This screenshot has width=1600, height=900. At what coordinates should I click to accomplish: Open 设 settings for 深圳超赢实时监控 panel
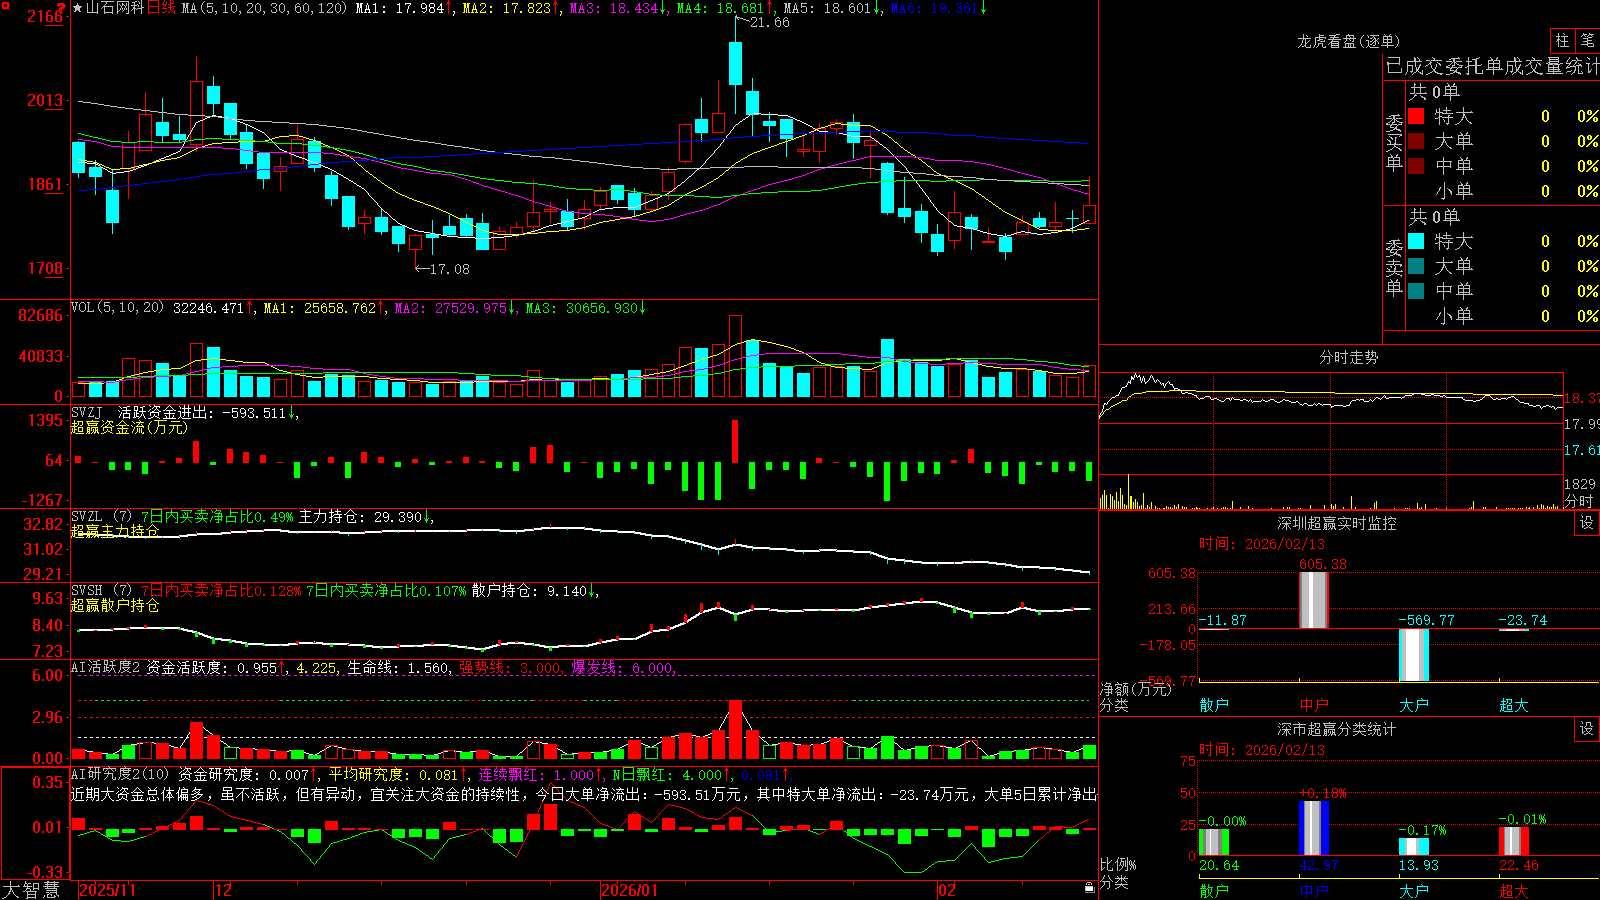1587,523
